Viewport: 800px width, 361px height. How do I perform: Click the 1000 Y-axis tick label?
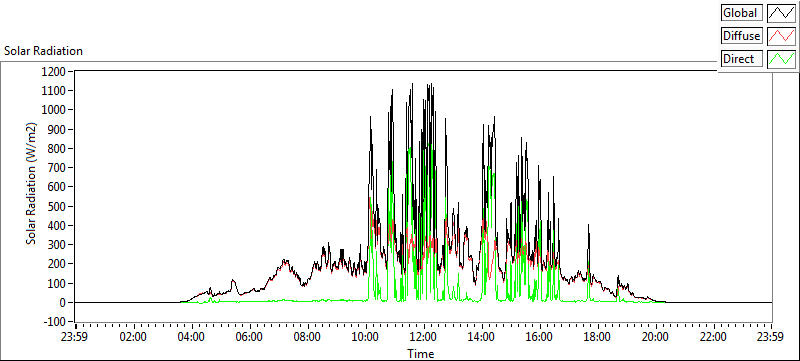point(55,110)
